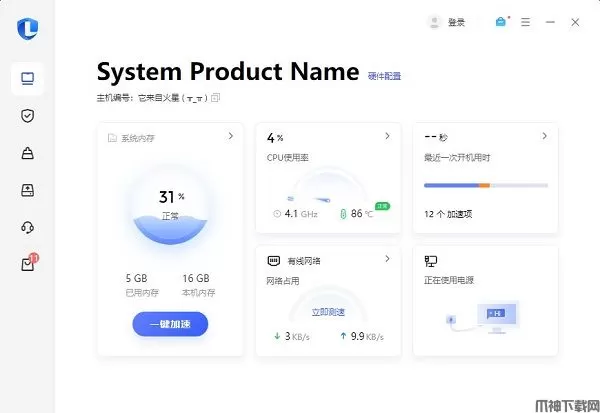600x413 pixels.
Task: Click the 一键加速 boost button
Action: (x=170, y=324)
